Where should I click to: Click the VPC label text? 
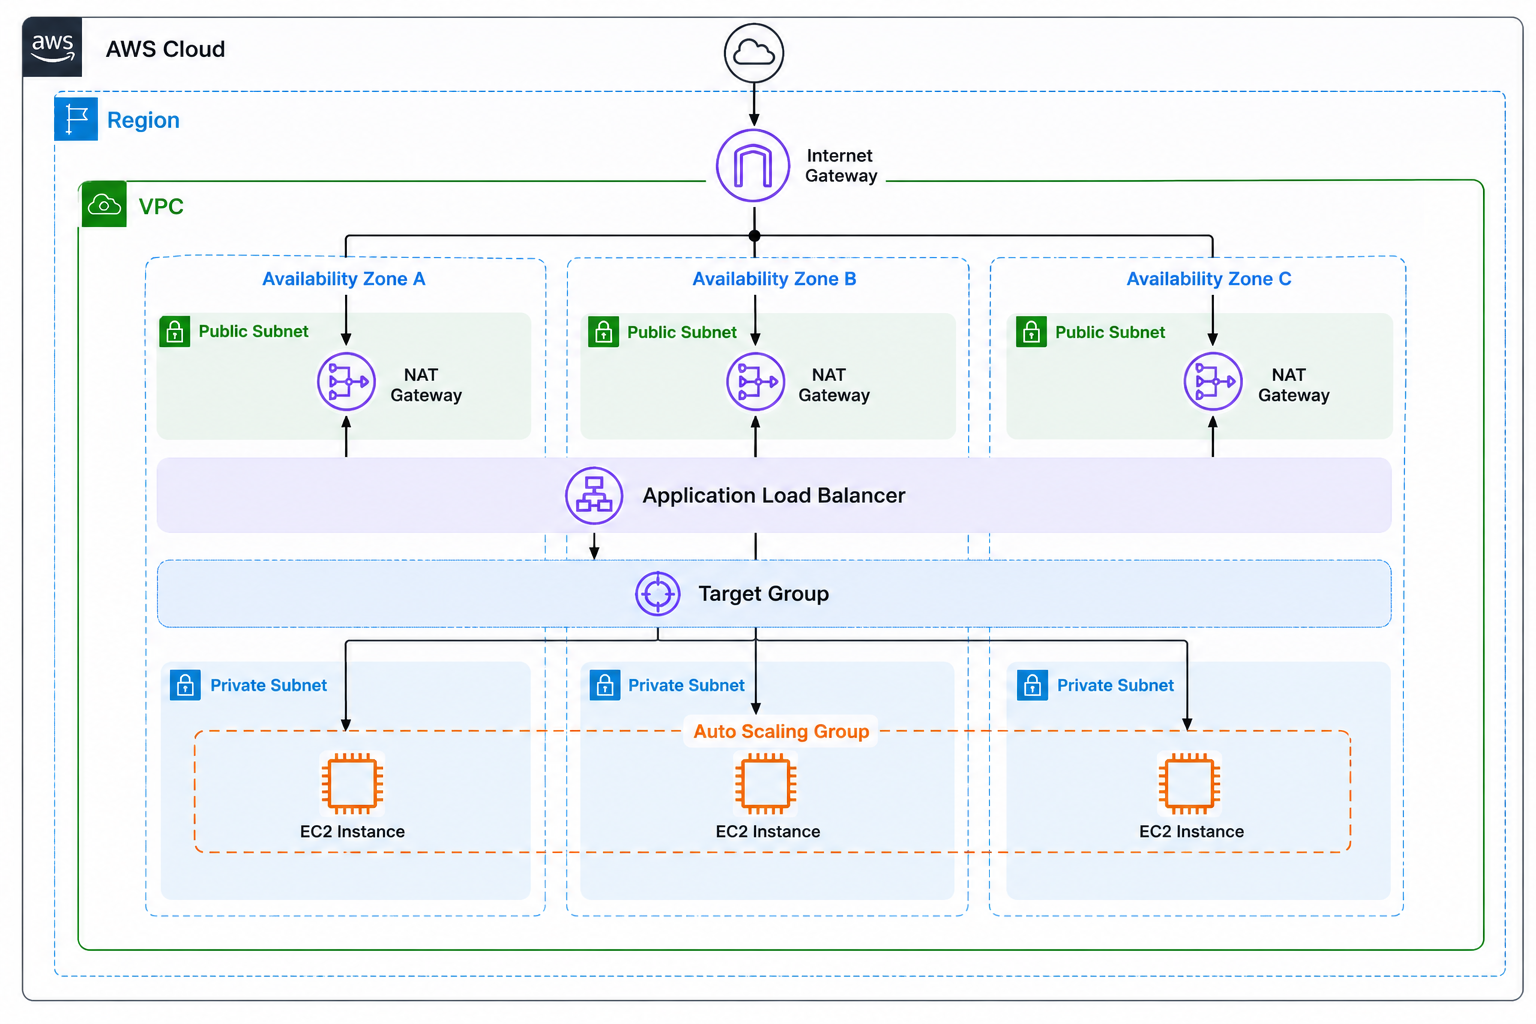pyautogui.click(x=161, y=206)
